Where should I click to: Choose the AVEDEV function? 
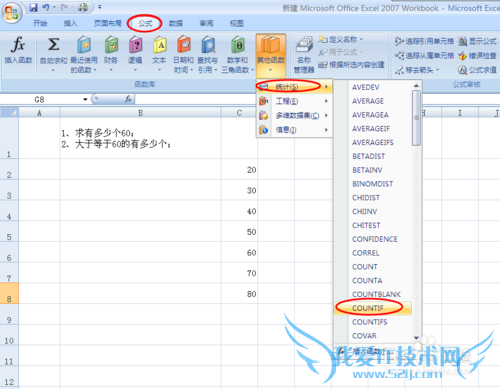(366, 87)
